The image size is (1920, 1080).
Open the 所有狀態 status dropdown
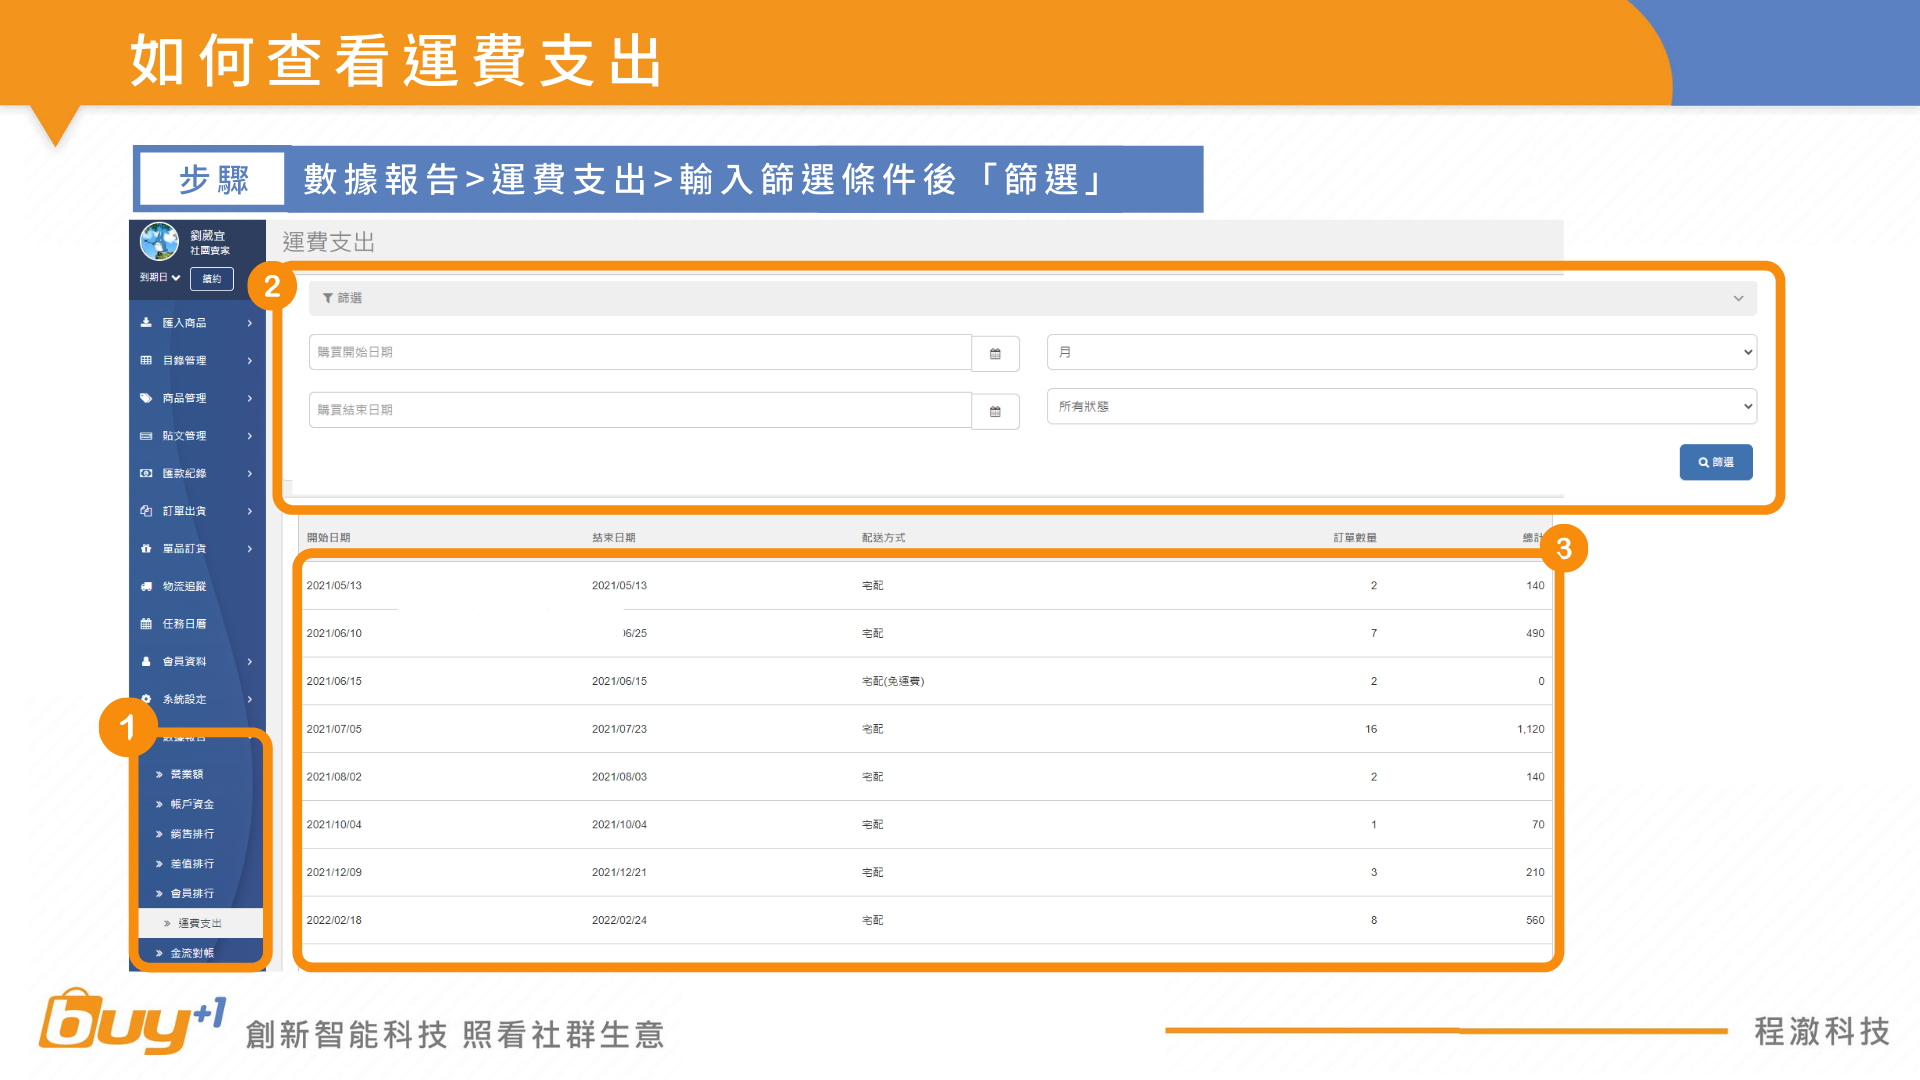[1401, 406]
